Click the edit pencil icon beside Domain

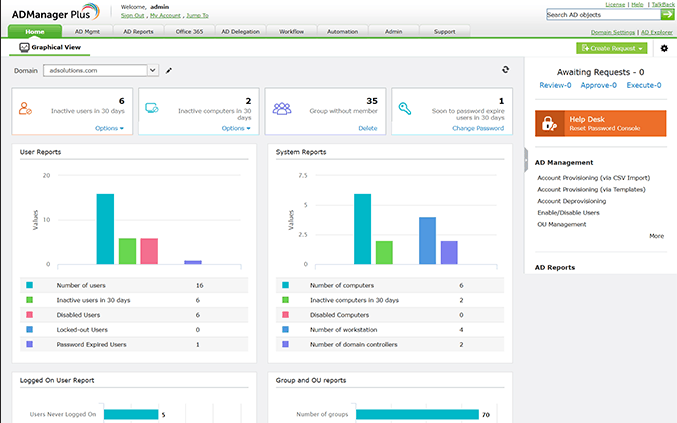click(x=169, y=70)
